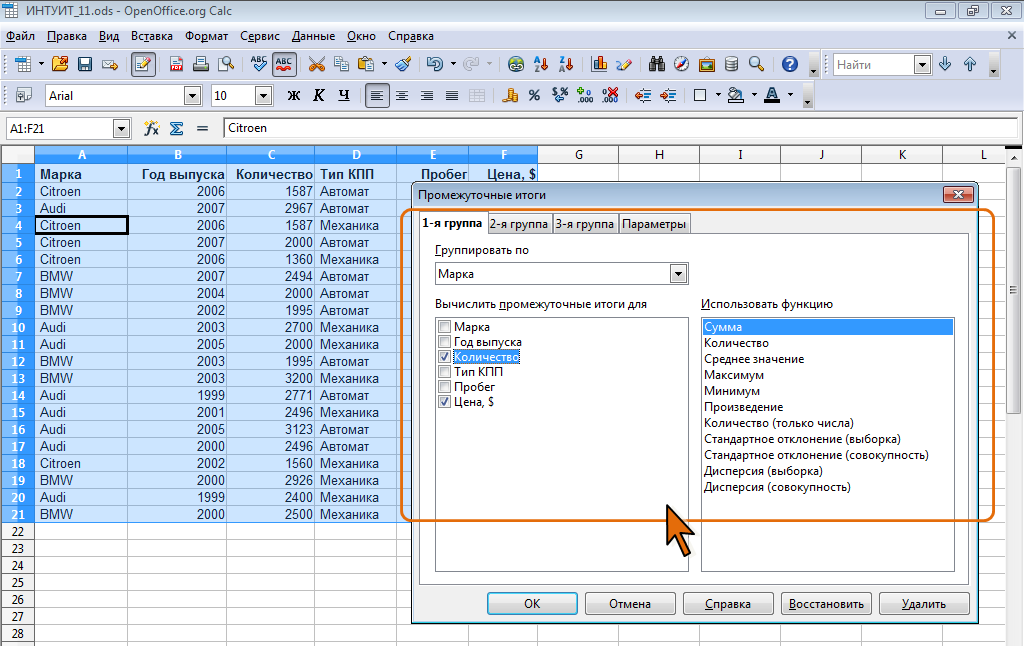1024x646 pixels.
Task: Expand the Undo history dropdown arrow
Action: point(453,64)
